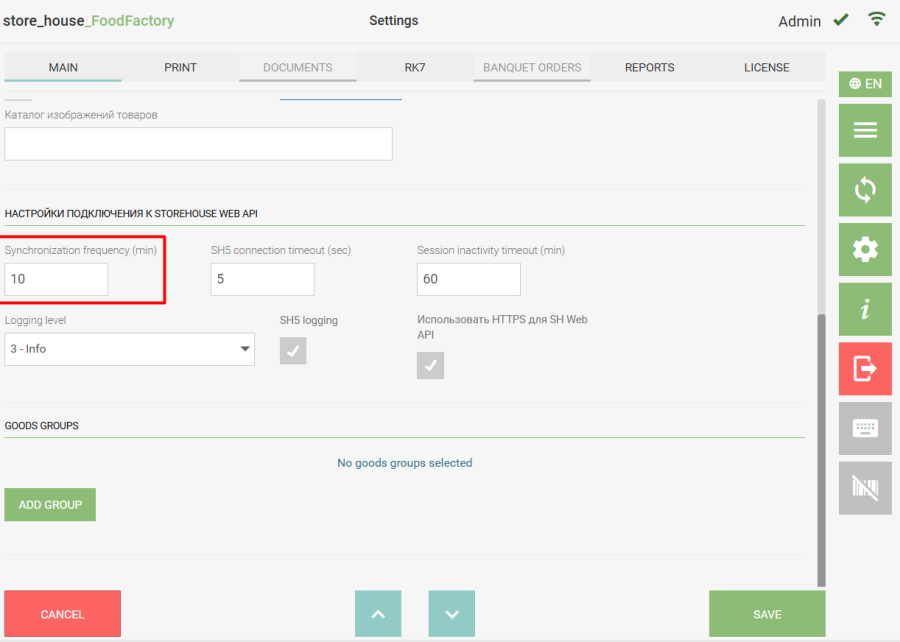Click the ADD GROUP button
This screenshot has width=900, height=642.
click(x=50, y=505)
